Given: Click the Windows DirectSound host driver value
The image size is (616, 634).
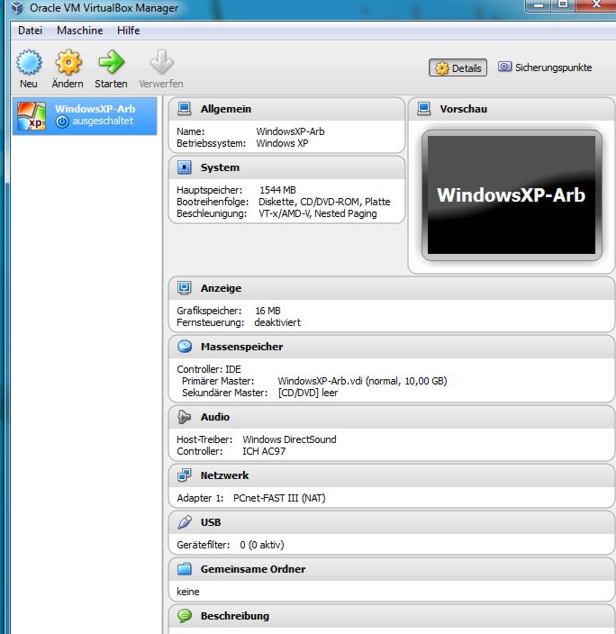Looking at the screenshot, I should [289, 440].
